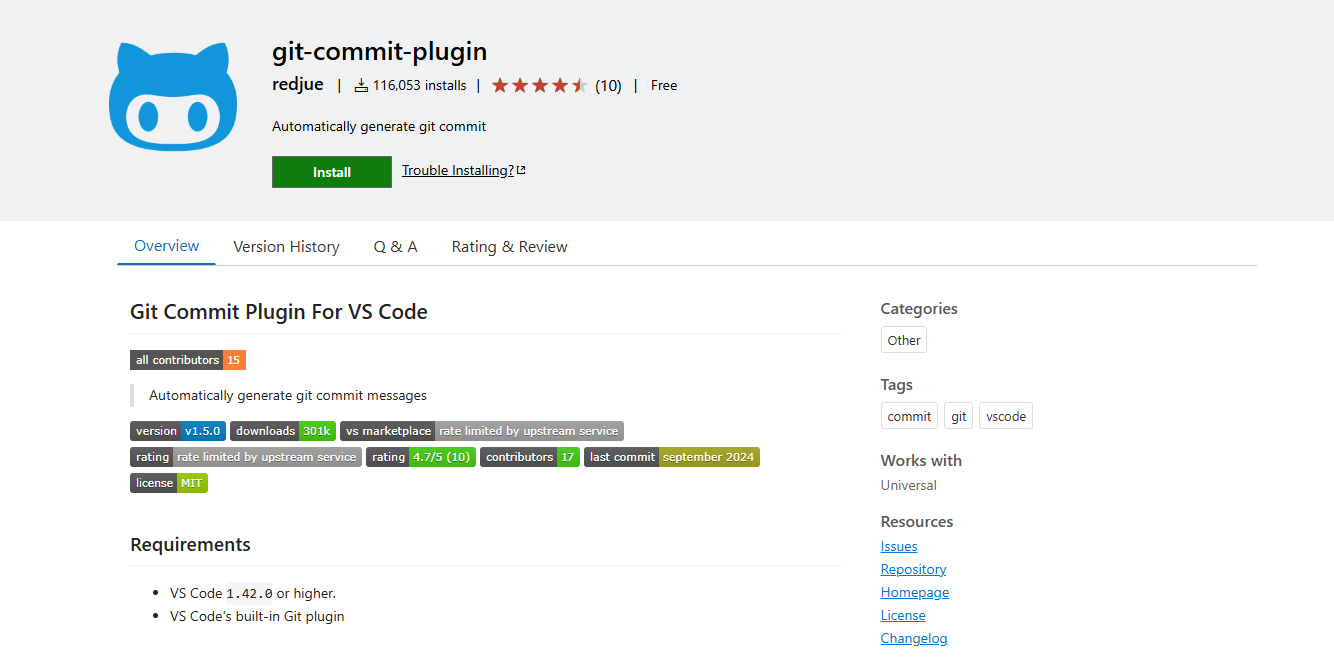This screenshot has width=1334, height=662.
Task: Click the rating 4.7/5 (10) badge
Action: [x=421, y=457]
